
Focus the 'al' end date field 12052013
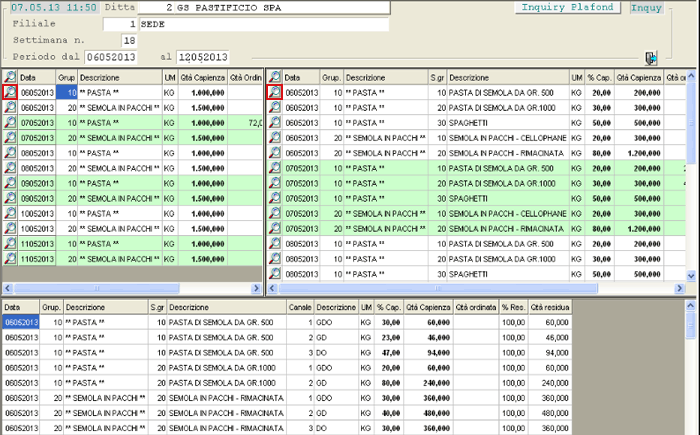tap(203, 57)
